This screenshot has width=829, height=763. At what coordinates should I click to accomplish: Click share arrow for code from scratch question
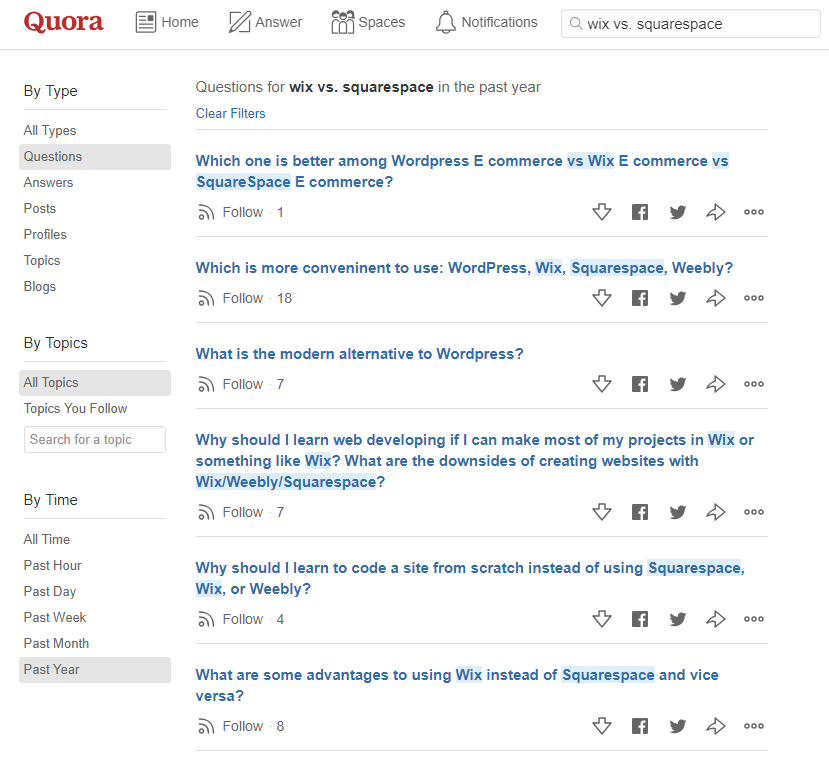point(716,619)
